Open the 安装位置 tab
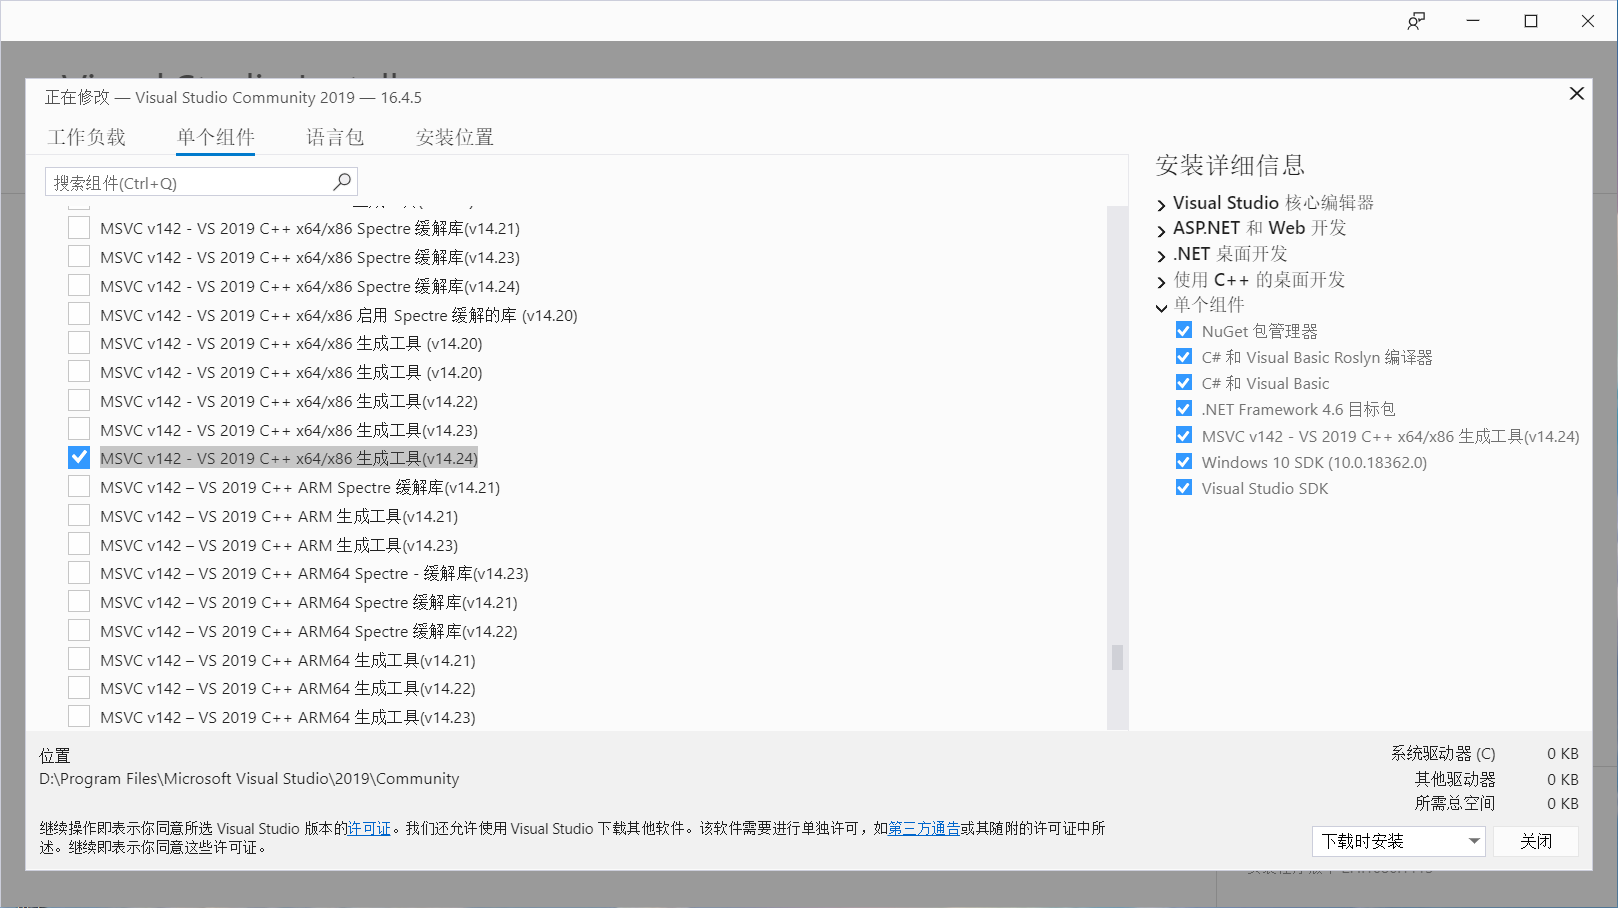The height and width of the screenshot is (908, 1618). (454, 137)
